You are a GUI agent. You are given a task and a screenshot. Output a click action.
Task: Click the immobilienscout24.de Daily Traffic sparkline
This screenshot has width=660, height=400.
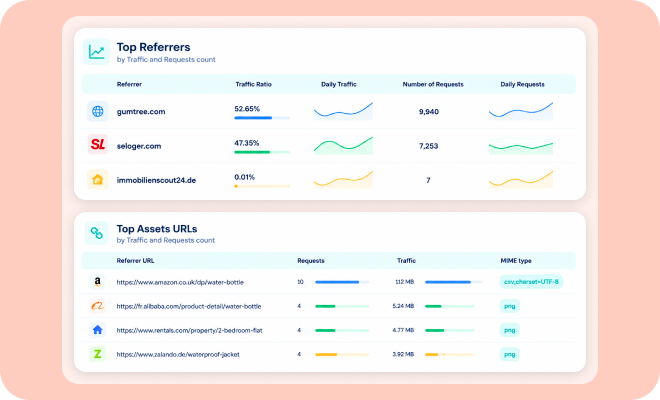coord(343,179)
